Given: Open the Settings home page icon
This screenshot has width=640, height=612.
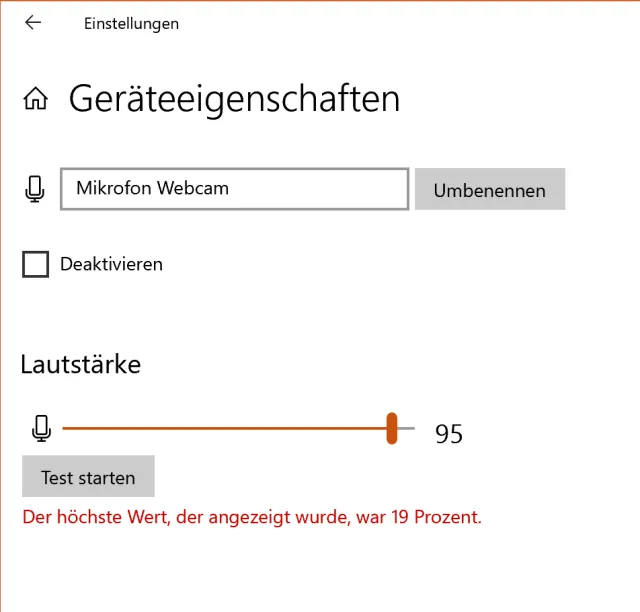Looking at the screenshot, I should [35, 100].
